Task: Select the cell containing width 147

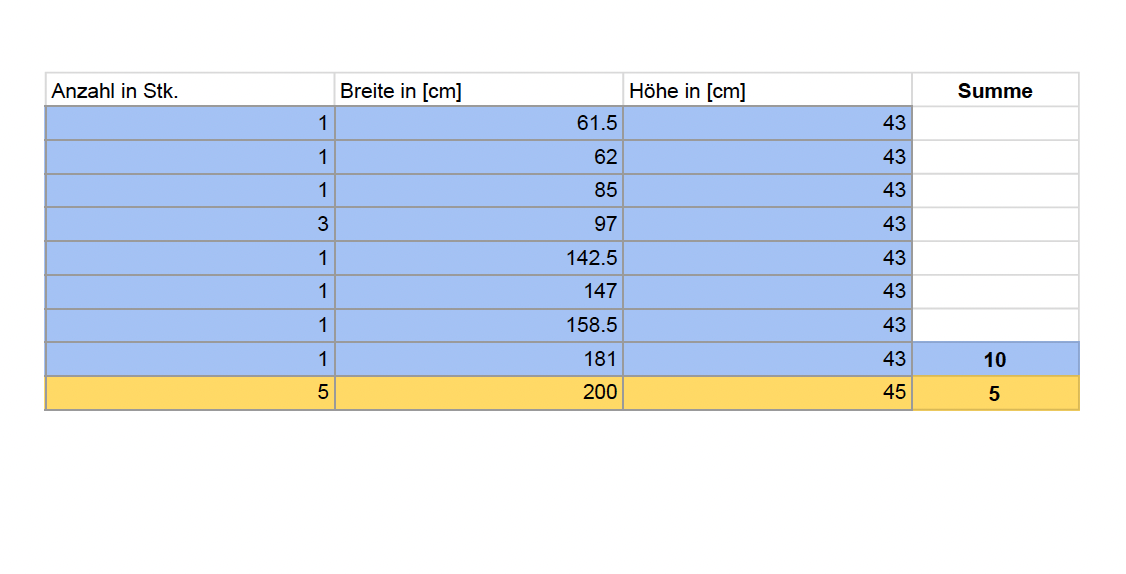Action: 478,291
